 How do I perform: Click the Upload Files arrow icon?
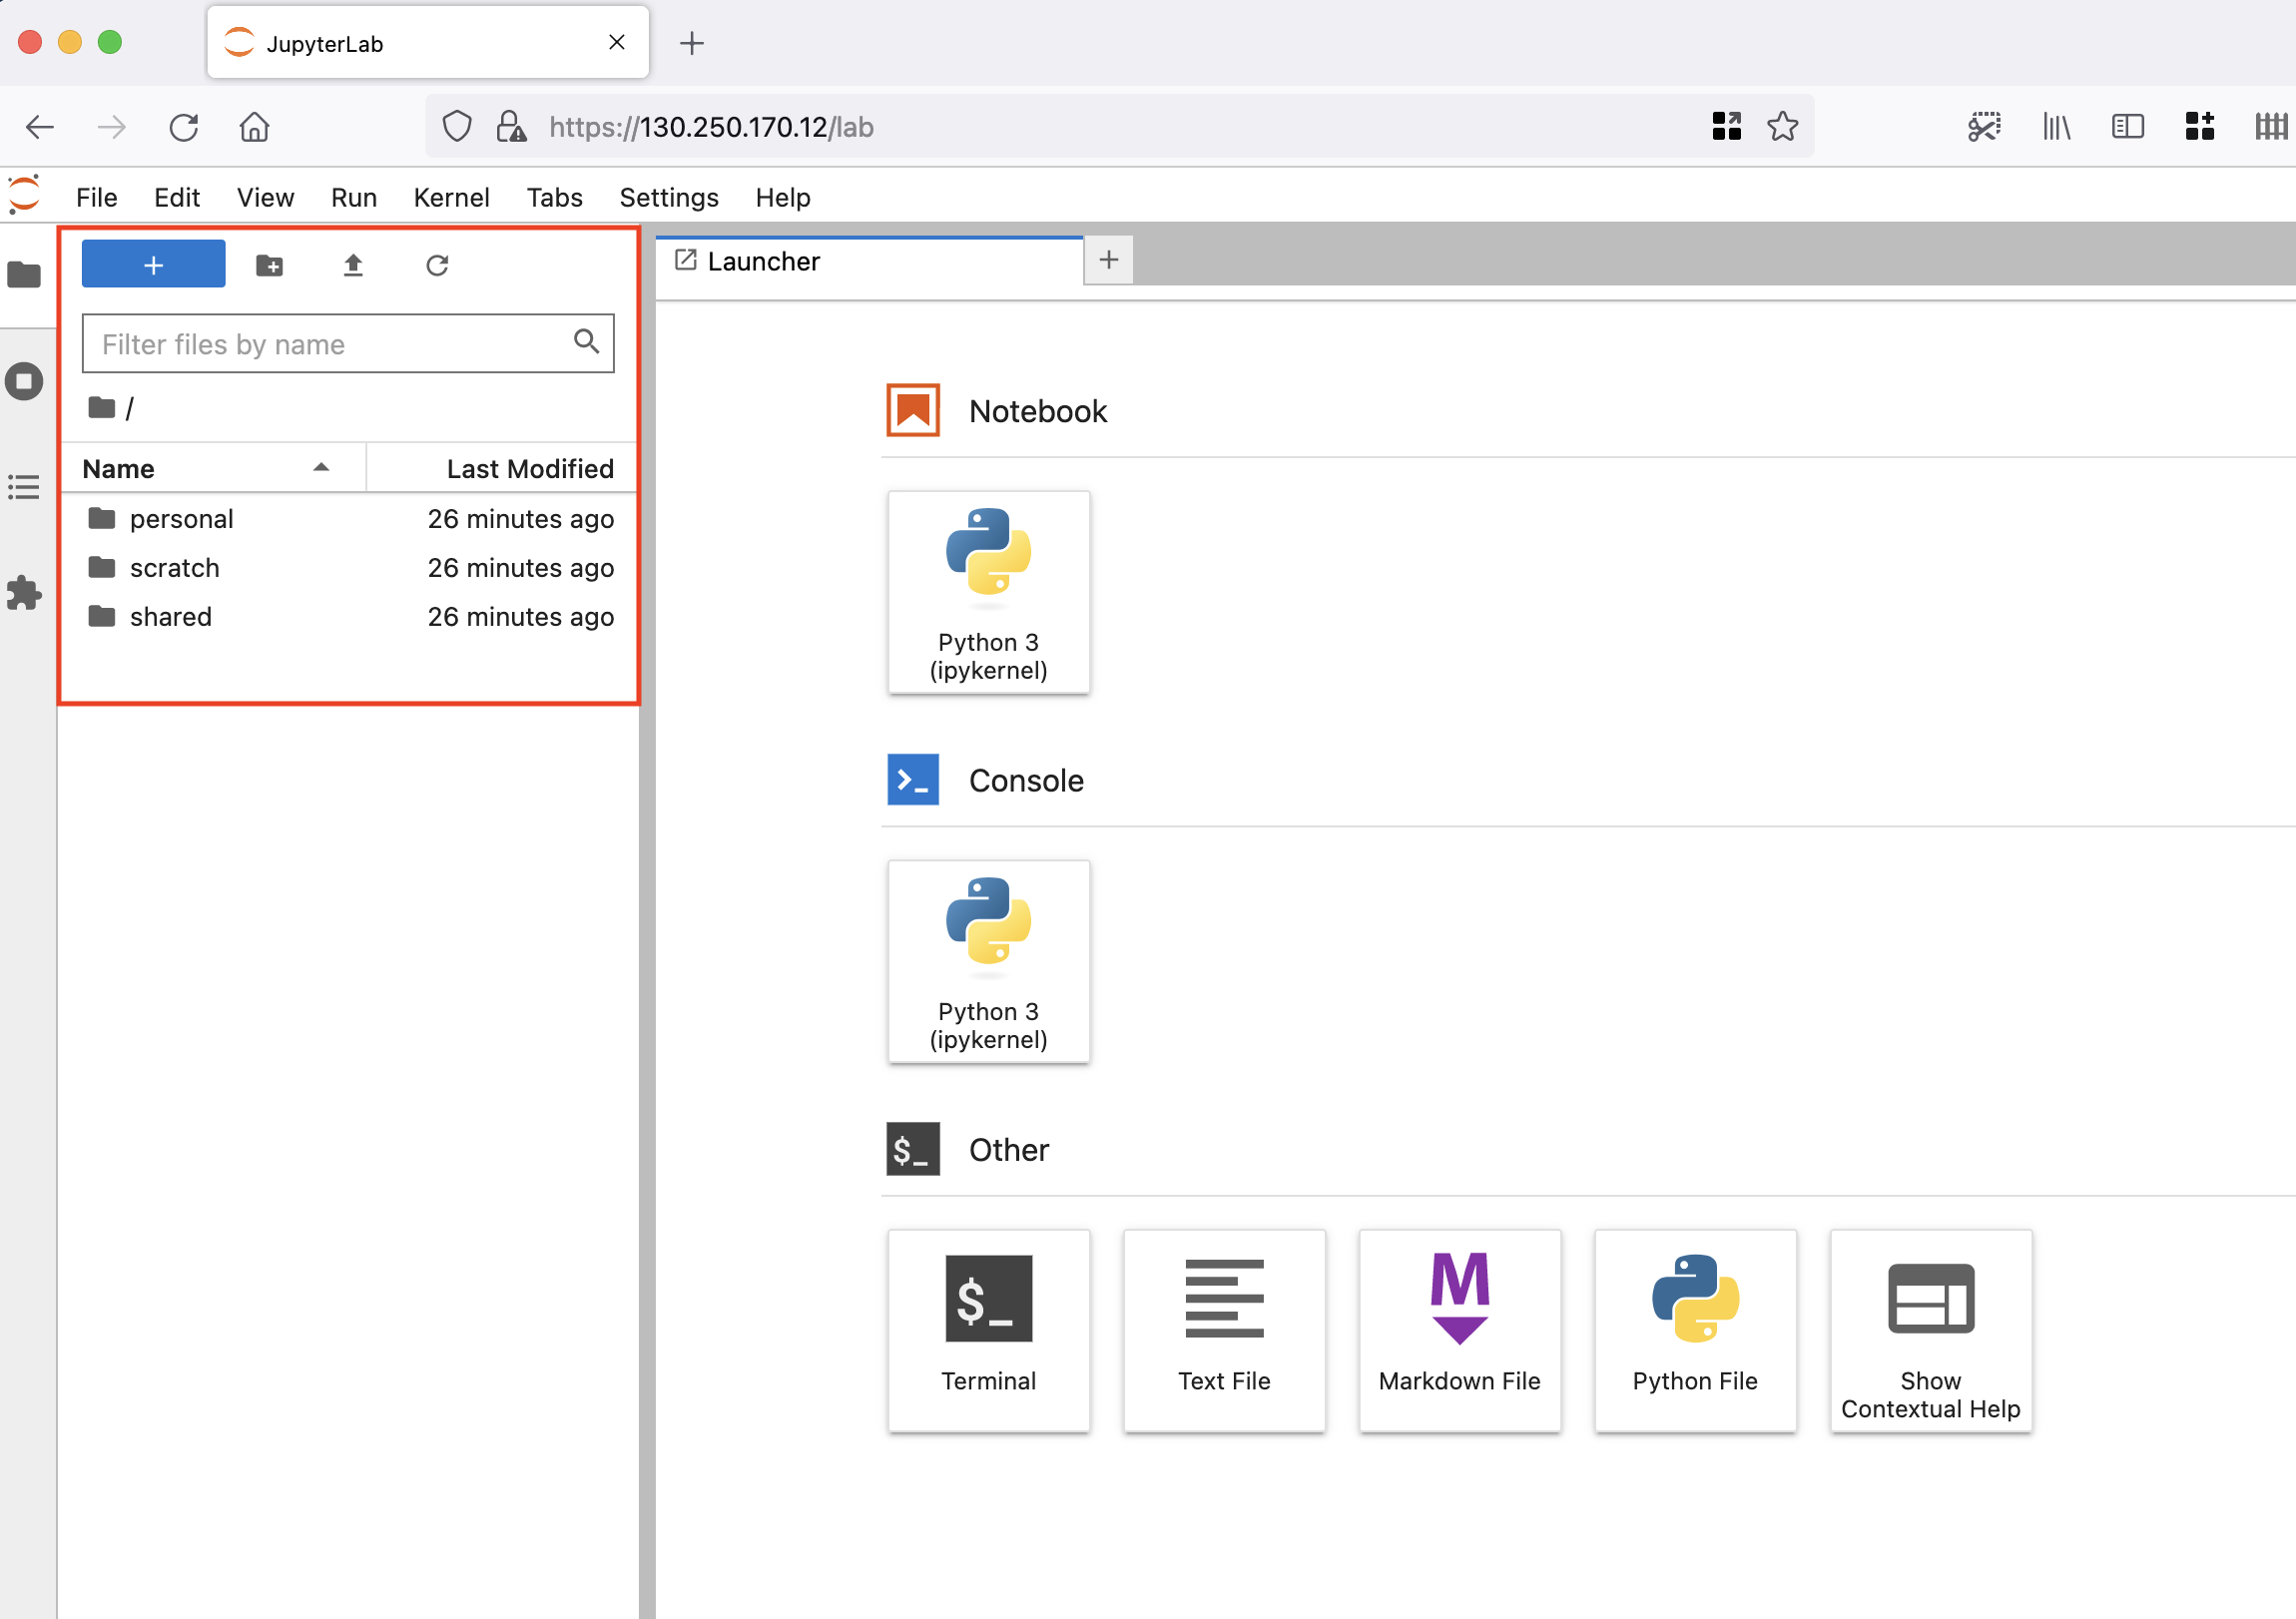coord(353,265)
